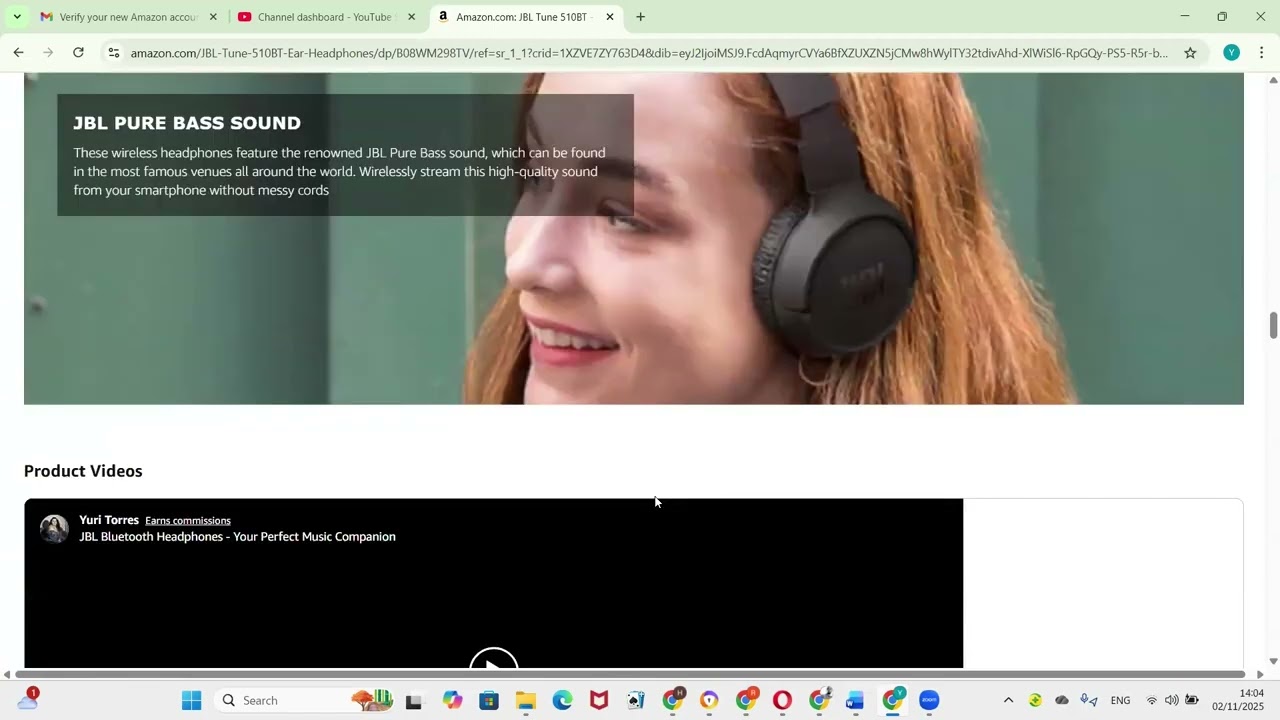Click the vertical scrollbar thumb

[x=1273, y=326]
